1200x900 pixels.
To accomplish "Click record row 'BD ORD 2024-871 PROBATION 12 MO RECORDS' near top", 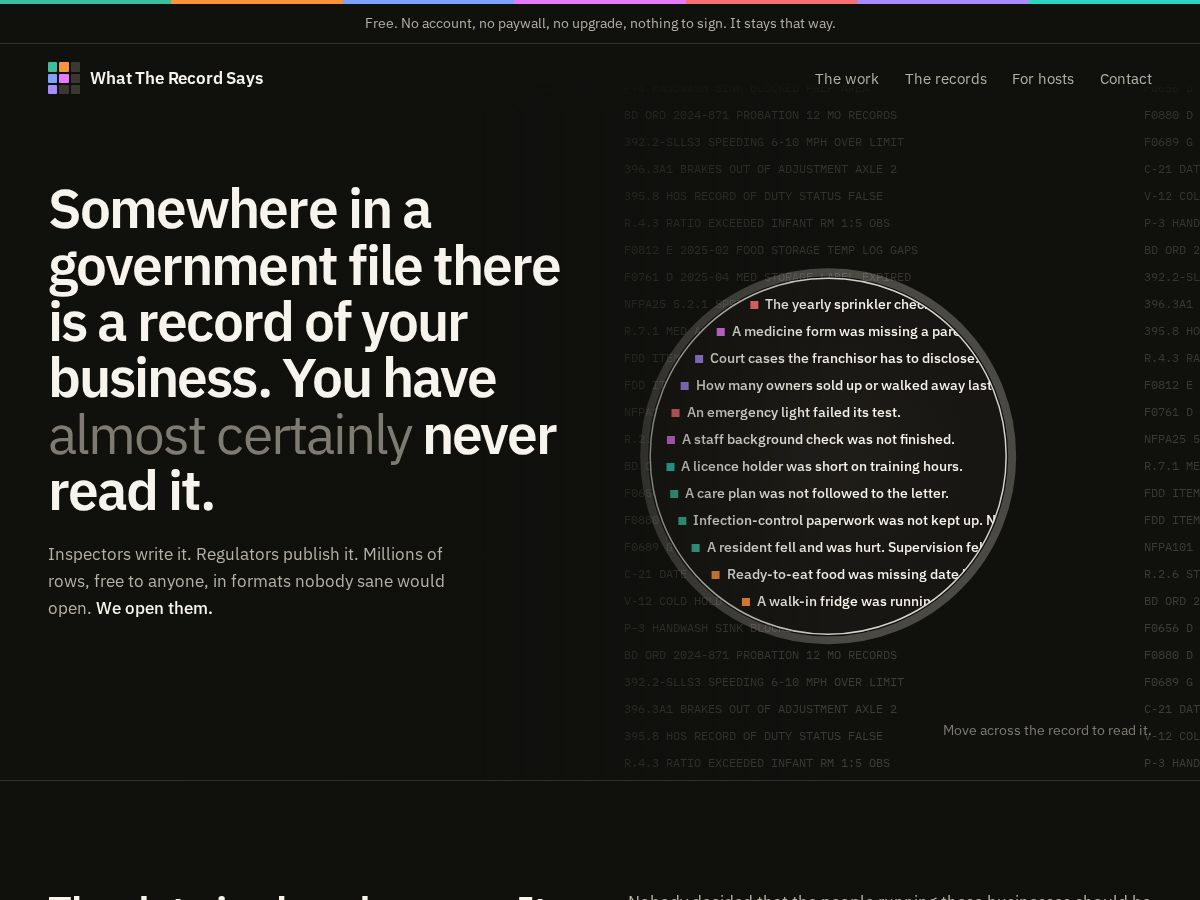I will coord(760,115).
